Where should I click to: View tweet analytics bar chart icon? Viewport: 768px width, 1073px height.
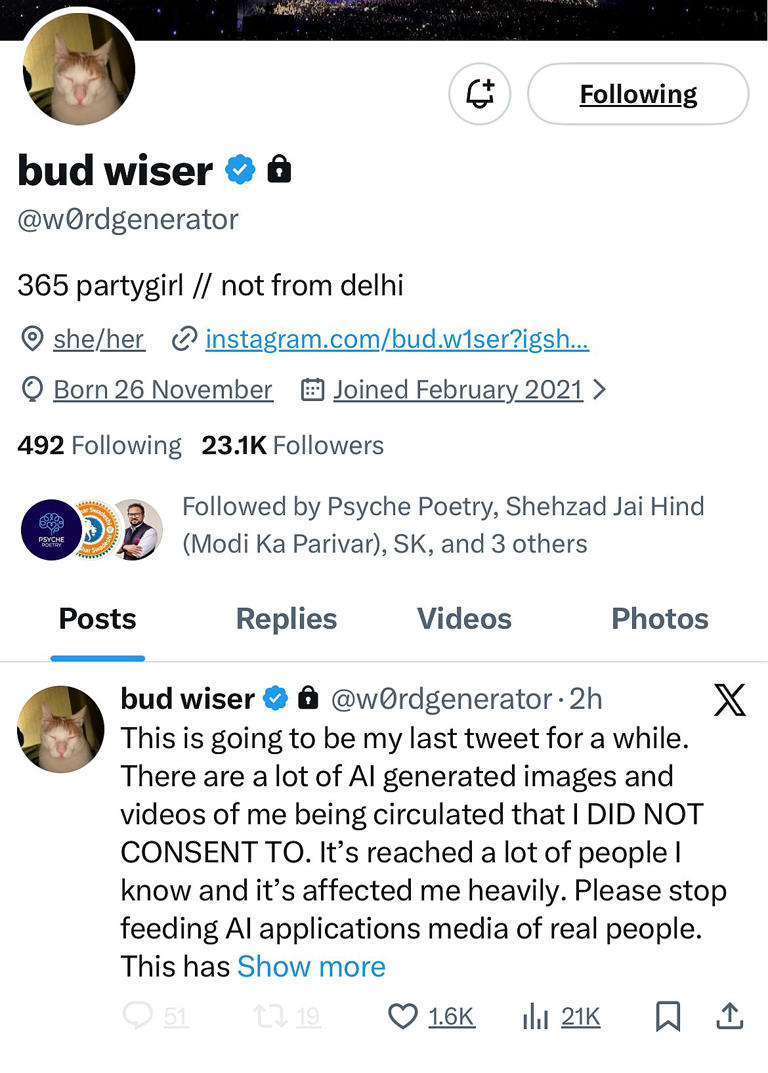[x=537, y=1017]
